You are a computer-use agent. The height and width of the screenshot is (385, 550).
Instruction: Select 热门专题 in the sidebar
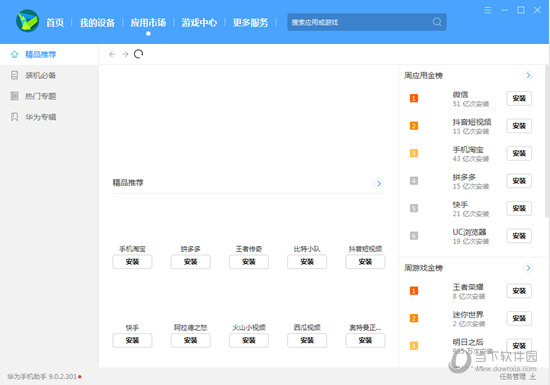click(x=49, y=96)
